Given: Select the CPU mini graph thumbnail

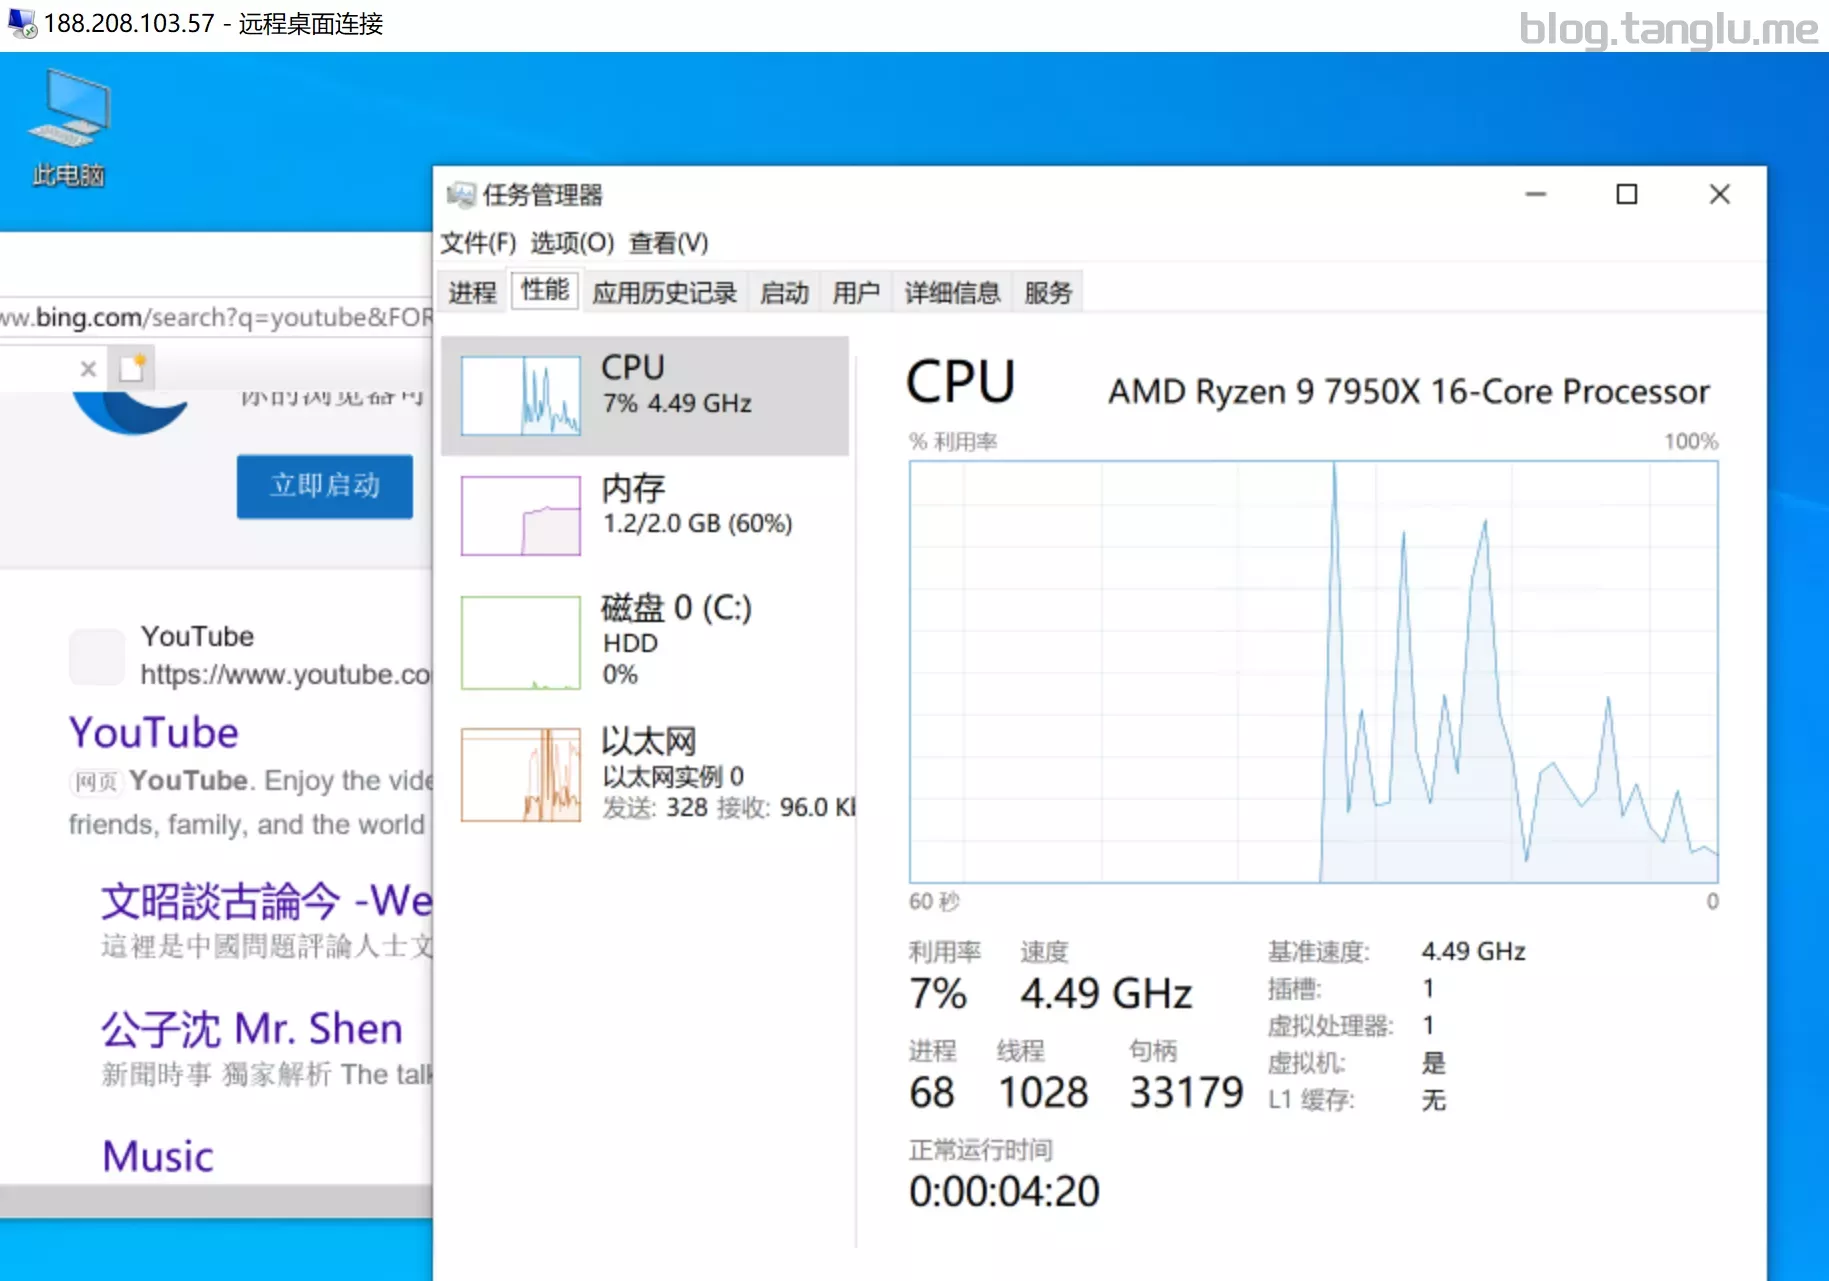Looking at the screenshot, I should pyautogui.click(x=520, y=395).
